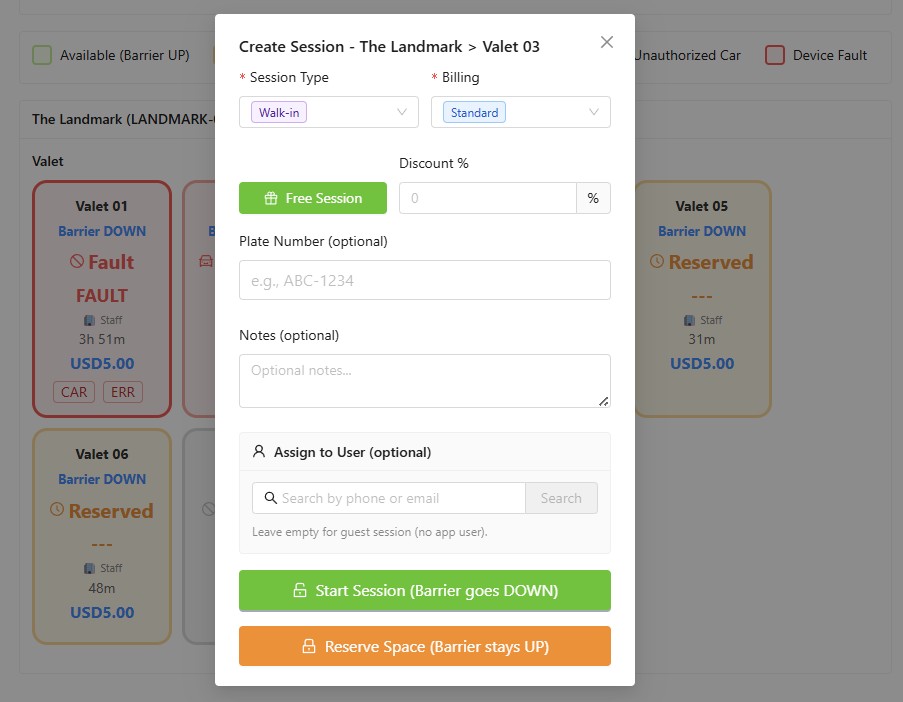Viewport: 903px width, 702px height.
Task: Click the Plate Number text field
Action: click(424, 280)
